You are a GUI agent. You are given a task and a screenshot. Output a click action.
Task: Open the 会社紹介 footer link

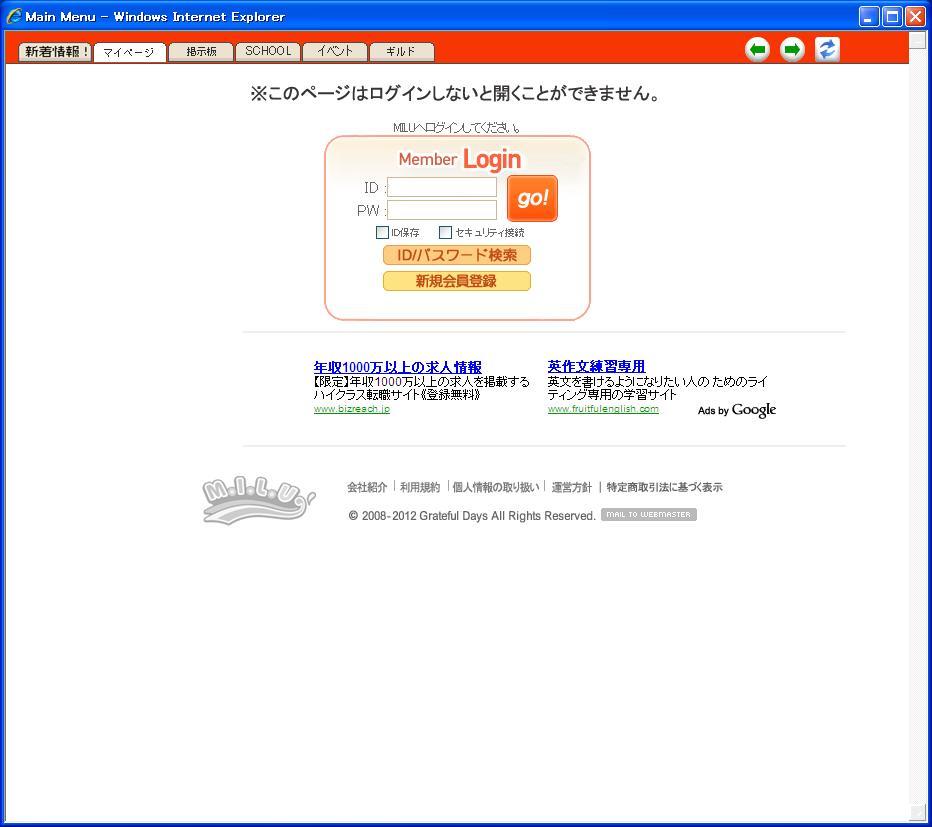(x=367, y=488)
